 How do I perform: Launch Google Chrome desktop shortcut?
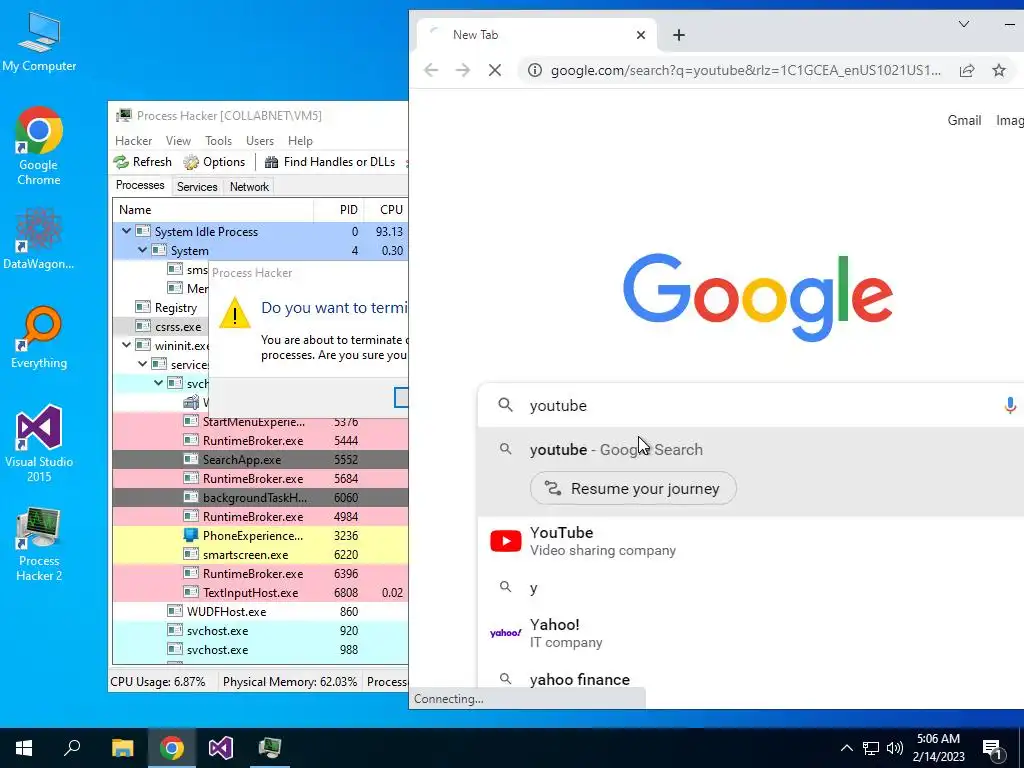click(39, 146)
